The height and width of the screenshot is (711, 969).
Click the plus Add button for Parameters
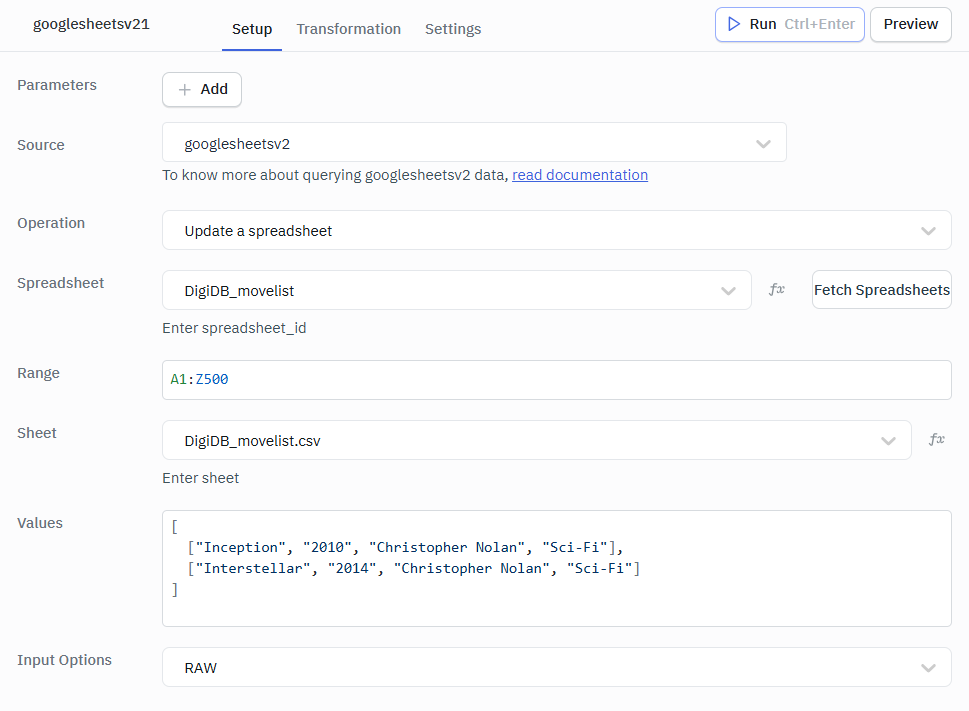[202, 89]
